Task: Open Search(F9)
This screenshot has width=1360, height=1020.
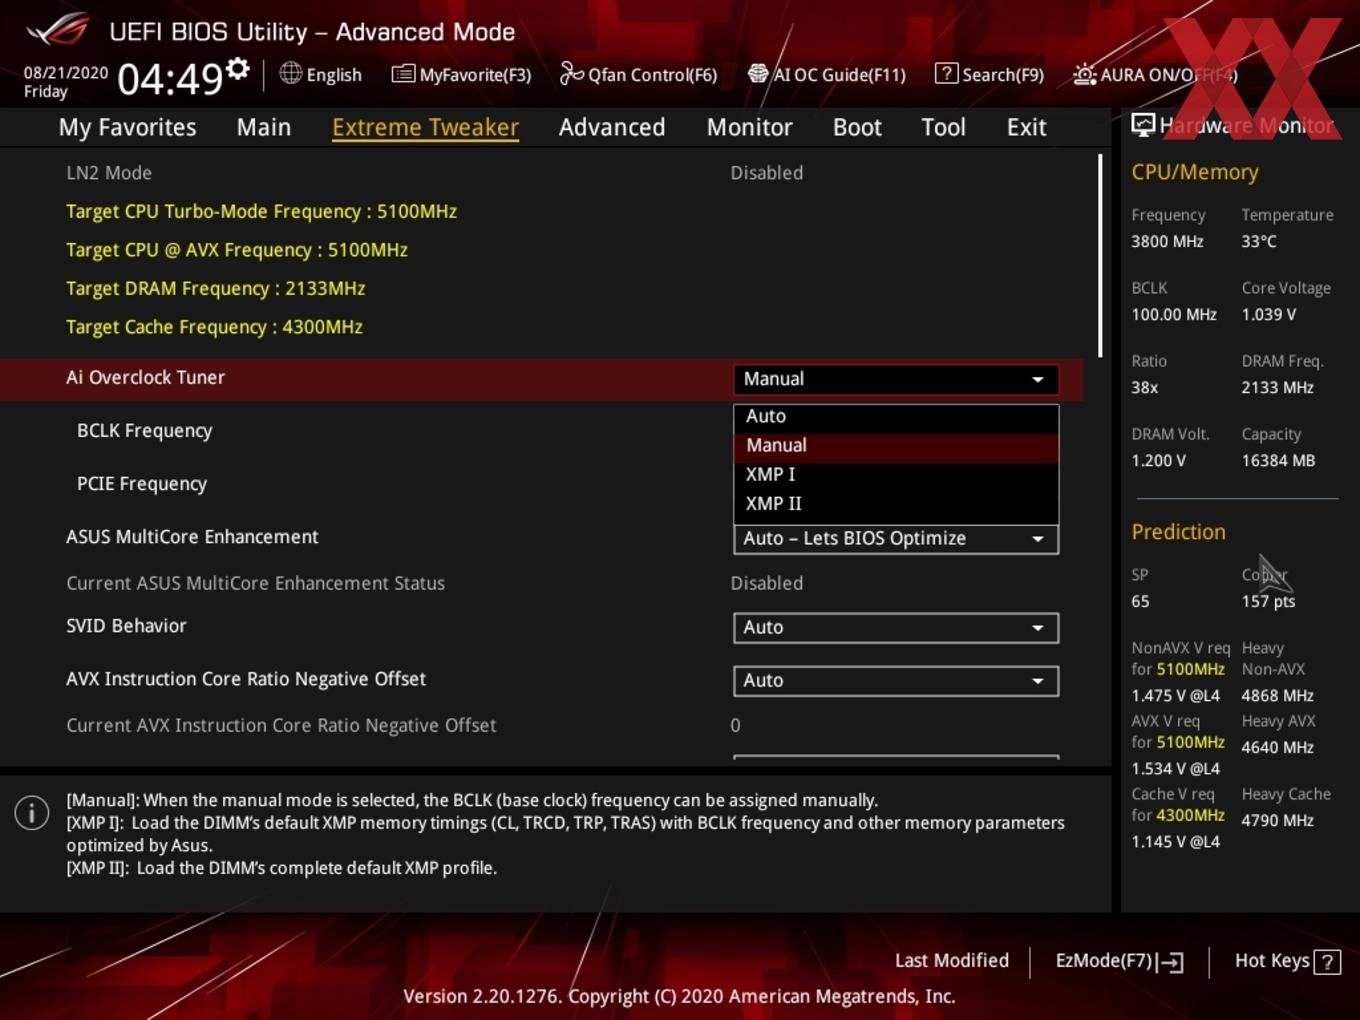Action: (x=989, y=74)
